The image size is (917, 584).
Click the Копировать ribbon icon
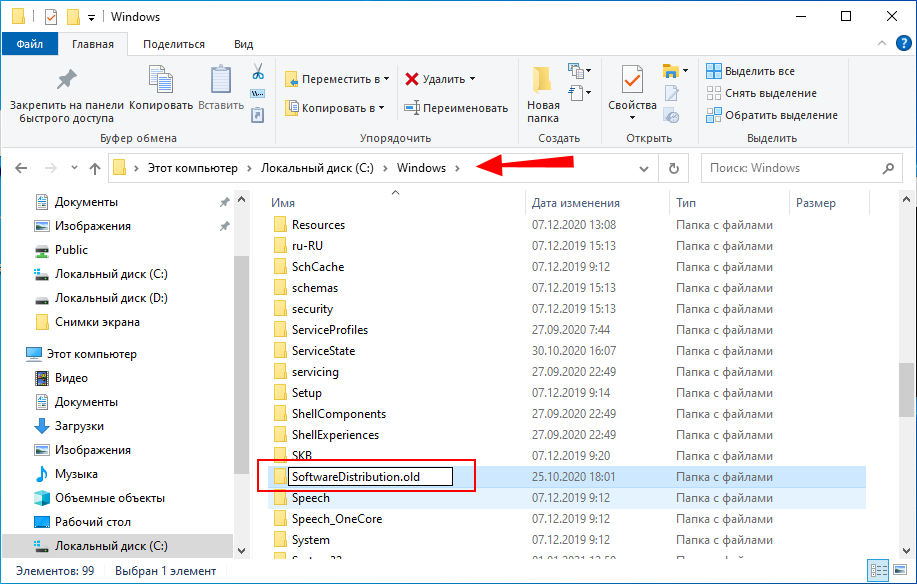point(161,80)
